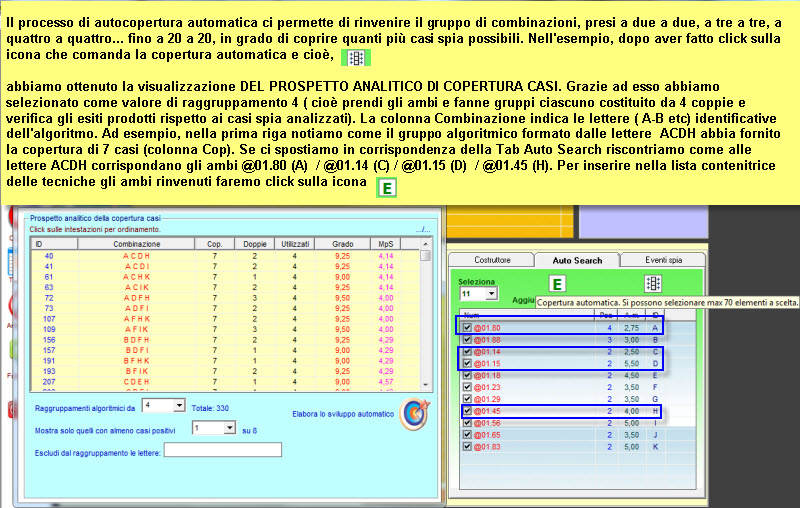Image resolution: width=800 pixels, height=508 pixels.
Task: Select row ID 40 combination A C D H
Action: [x=226, y=256]
